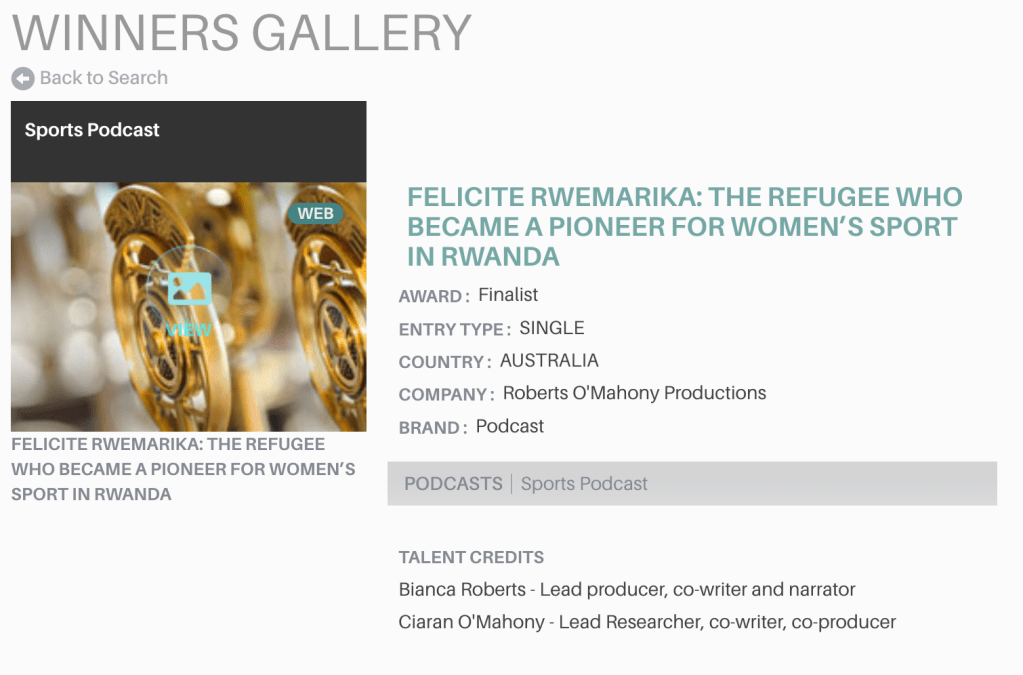Click the SINGLE entry type value

pos(551,328)
